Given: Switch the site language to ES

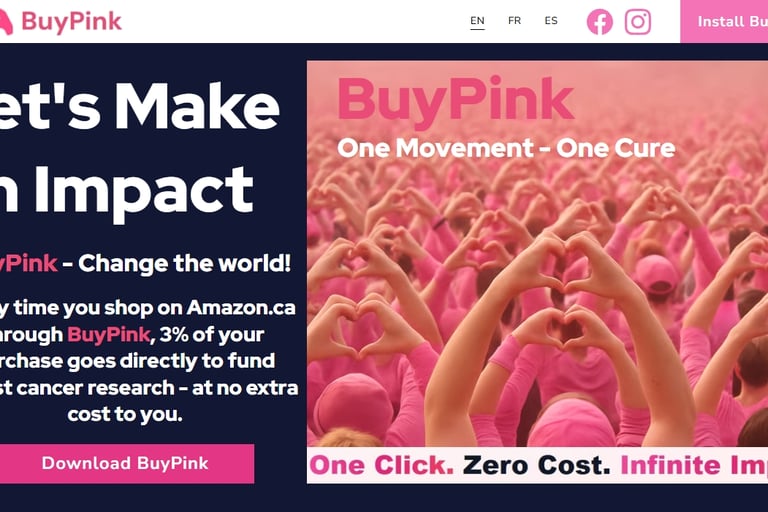Looking at the screenshot, I should coord(551,21).
